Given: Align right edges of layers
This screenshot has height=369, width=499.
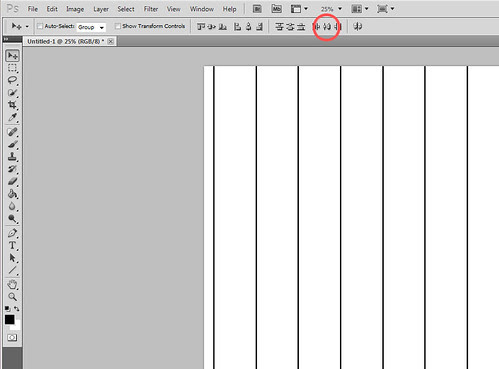Looking at the screenshot, I should [x=259, y=26].
